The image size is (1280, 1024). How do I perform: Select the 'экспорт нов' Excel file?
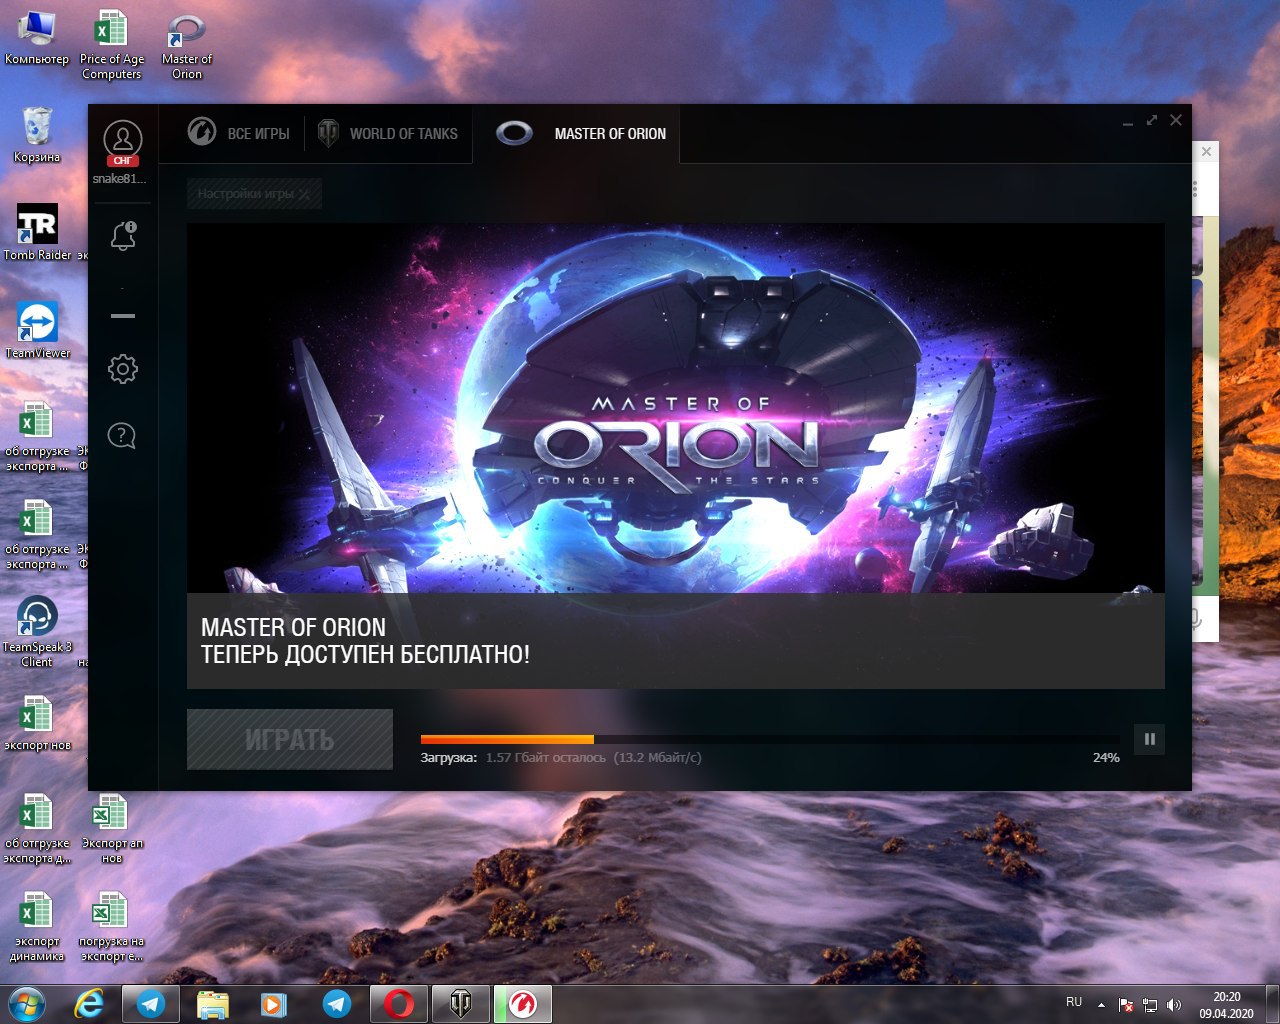37,722
